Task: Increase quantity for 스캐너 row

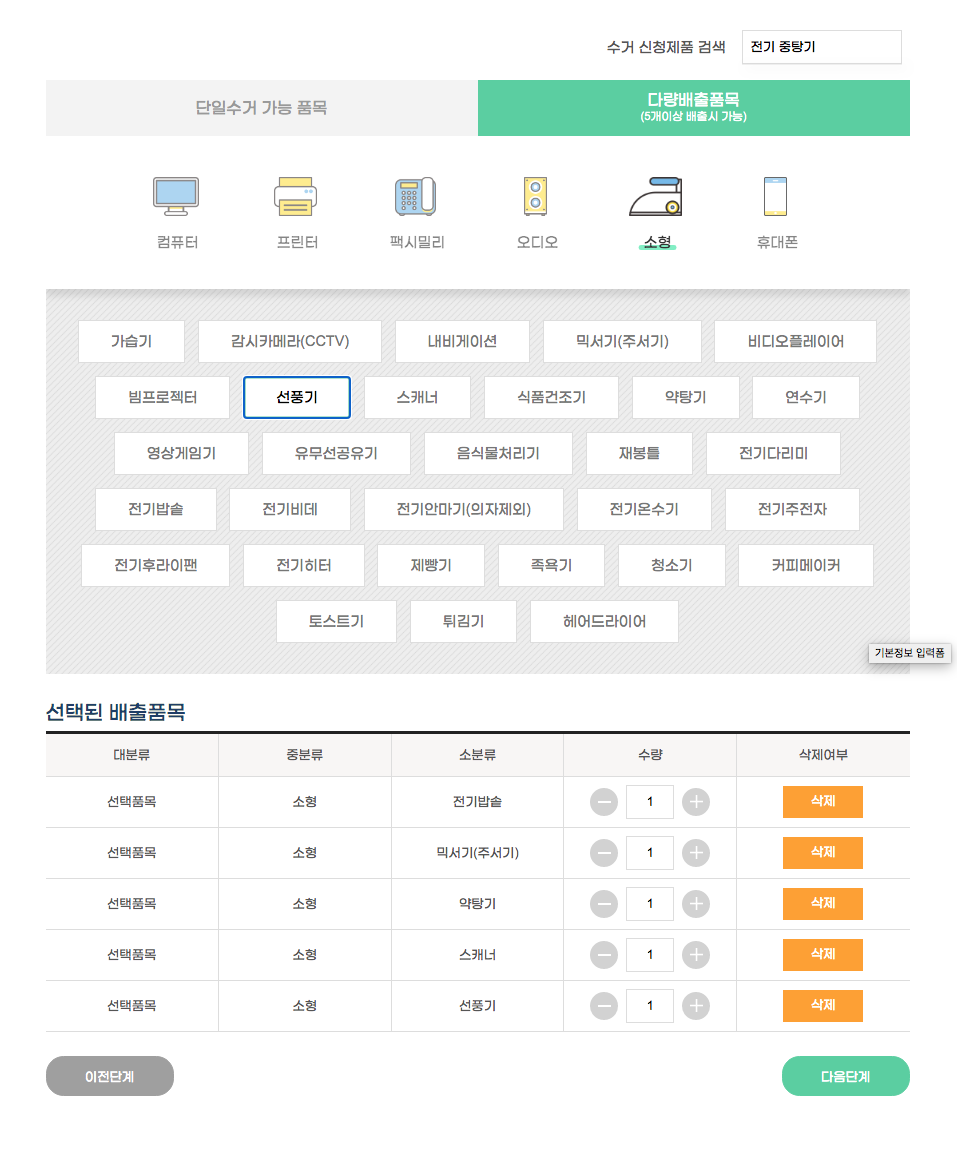Action: click(696, 955)
